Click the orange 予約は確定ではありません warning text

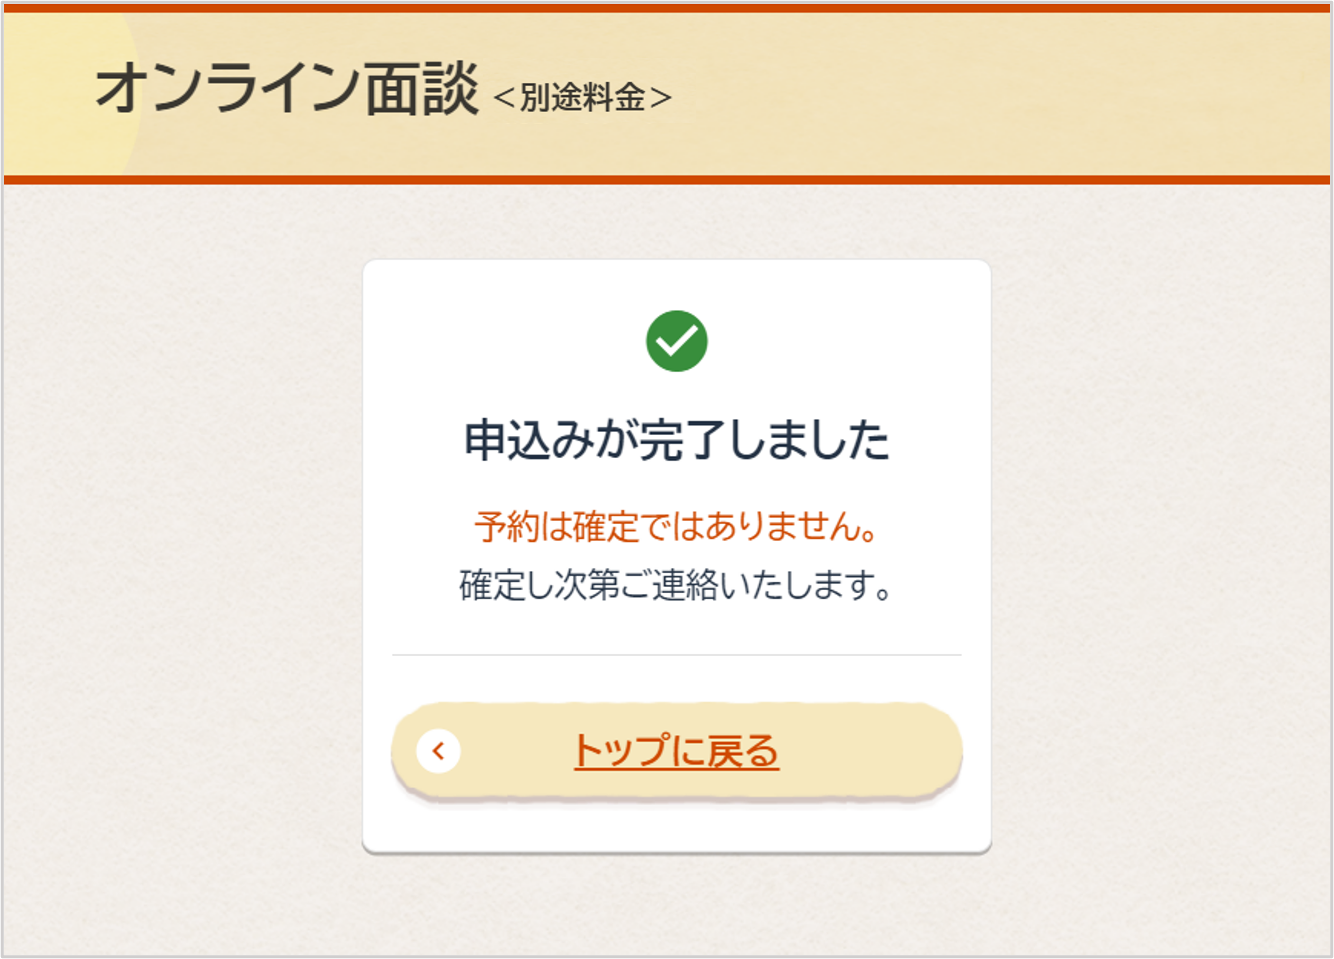coord(677,526)
